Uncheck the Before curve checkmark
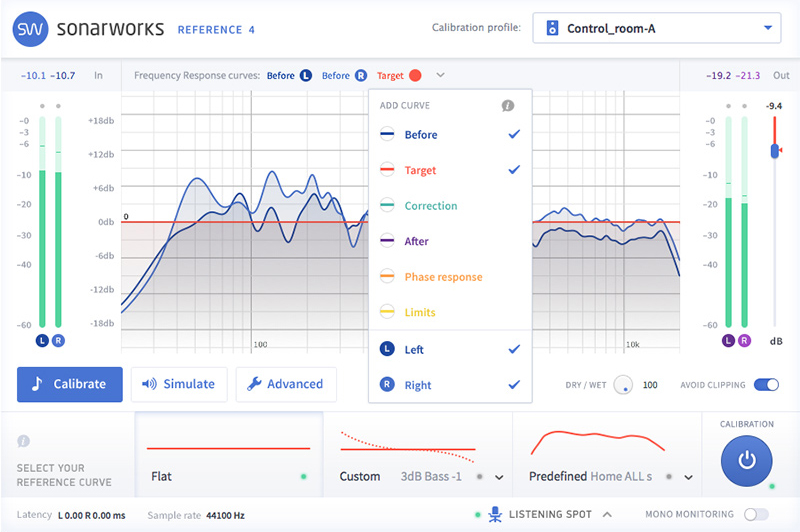This screenshot has width=800, height=532. click(x=514, y=134)
